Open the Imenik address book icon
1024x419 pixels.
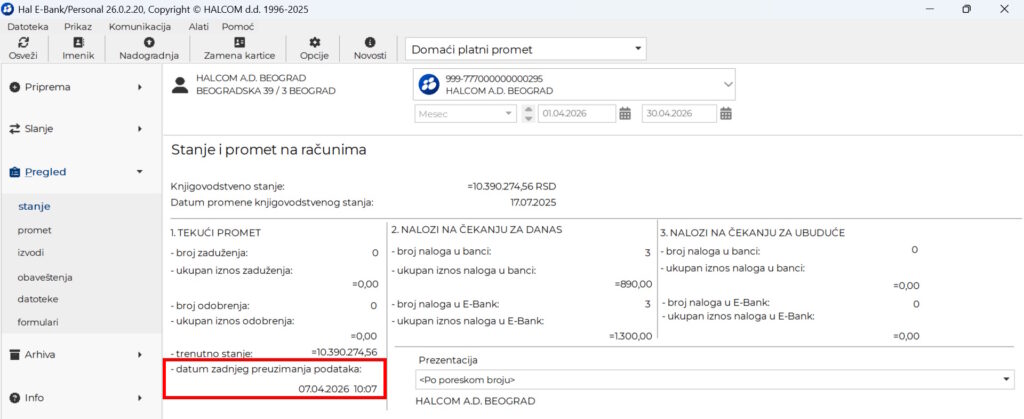click(x=78, y=43)
